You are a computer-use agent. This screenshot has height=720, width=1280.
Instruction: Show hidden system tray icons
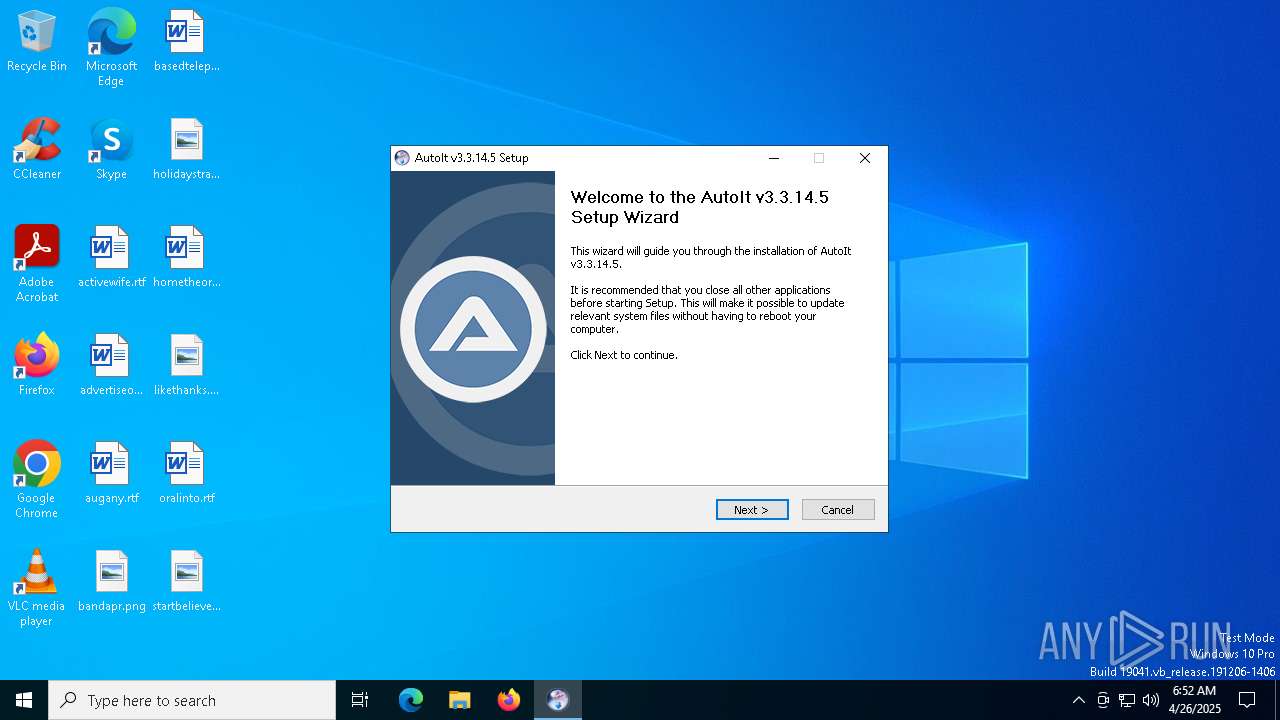pyautogui.click(x=1078, y=700)
